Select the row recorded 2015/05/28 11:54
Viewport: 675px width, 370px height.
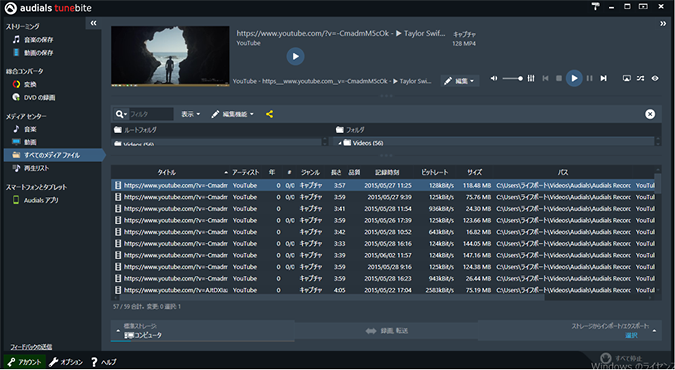click(383, 209)
